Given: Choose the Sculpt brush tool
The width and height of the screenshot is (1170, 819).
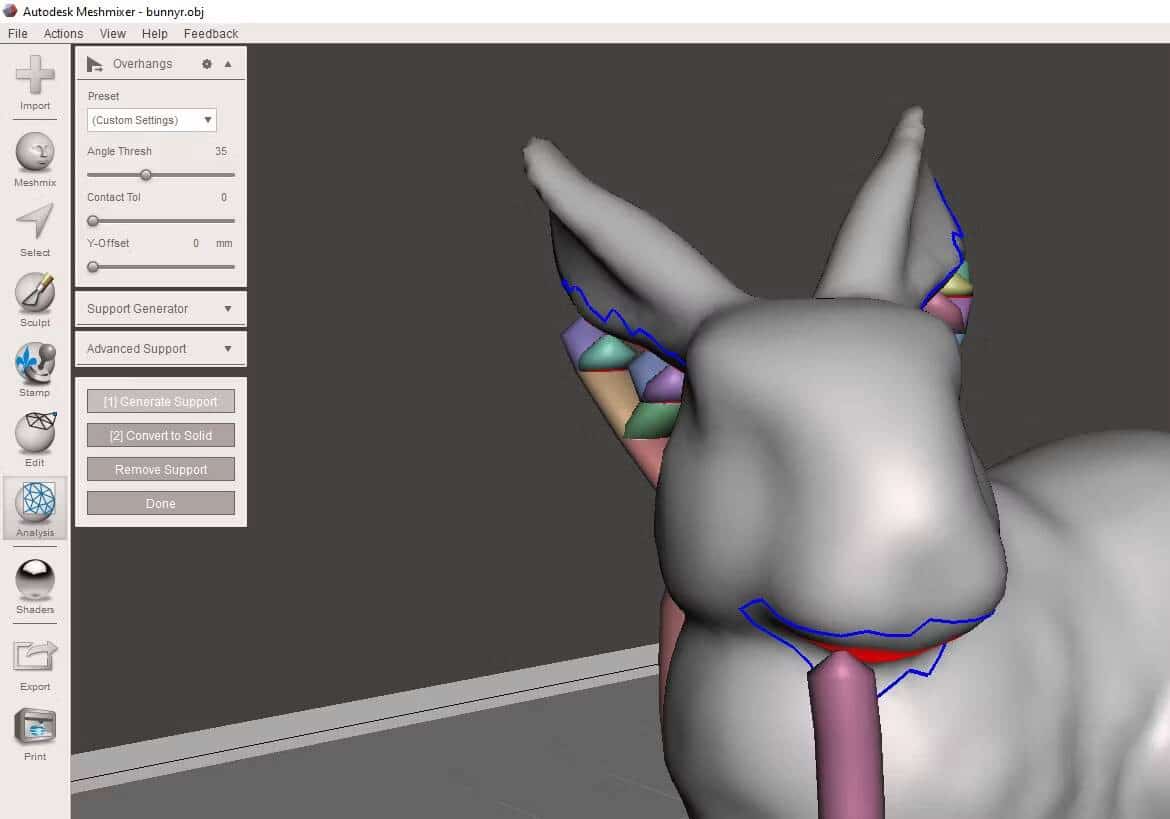Looking at the screenshot, I should click(35, 292).
